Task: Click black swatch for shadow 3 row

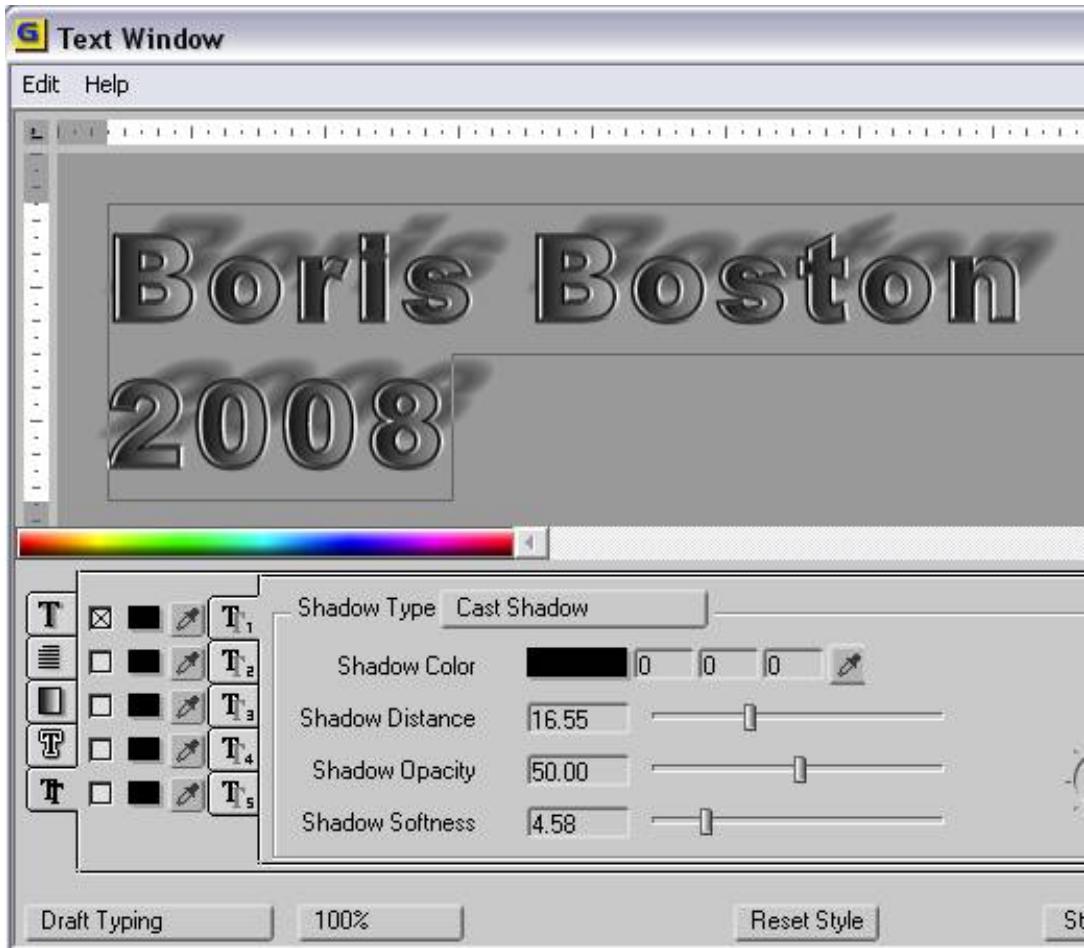Action: (144, 705)
